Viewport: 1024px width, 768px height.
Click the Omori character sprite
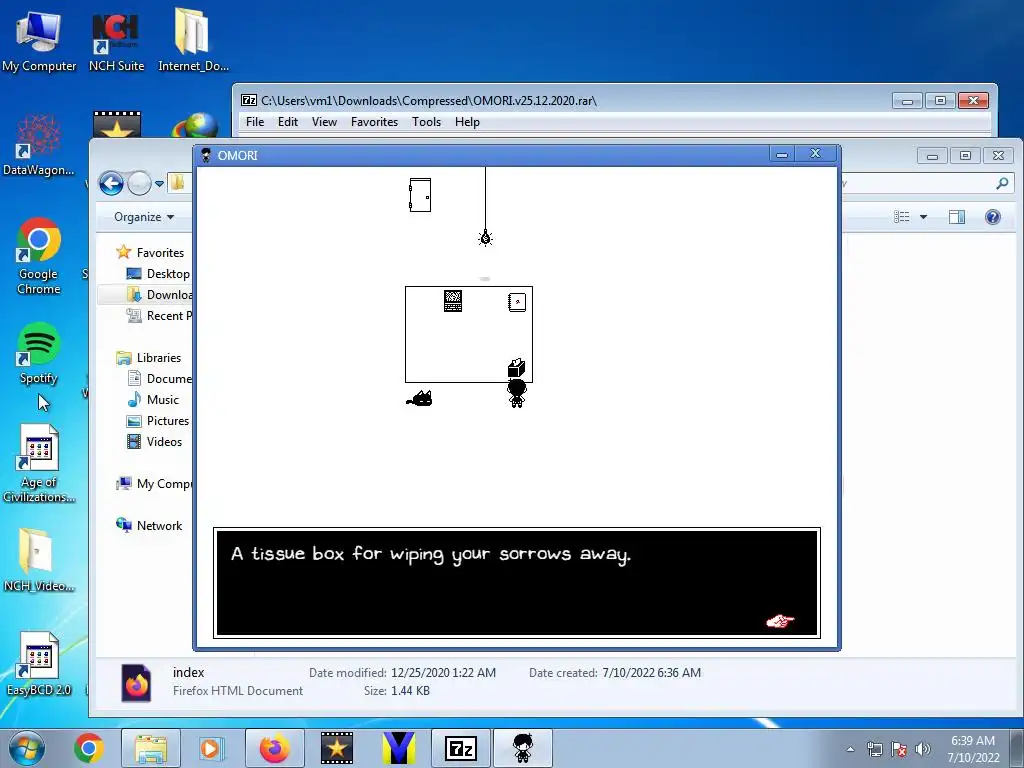(517, 394)
